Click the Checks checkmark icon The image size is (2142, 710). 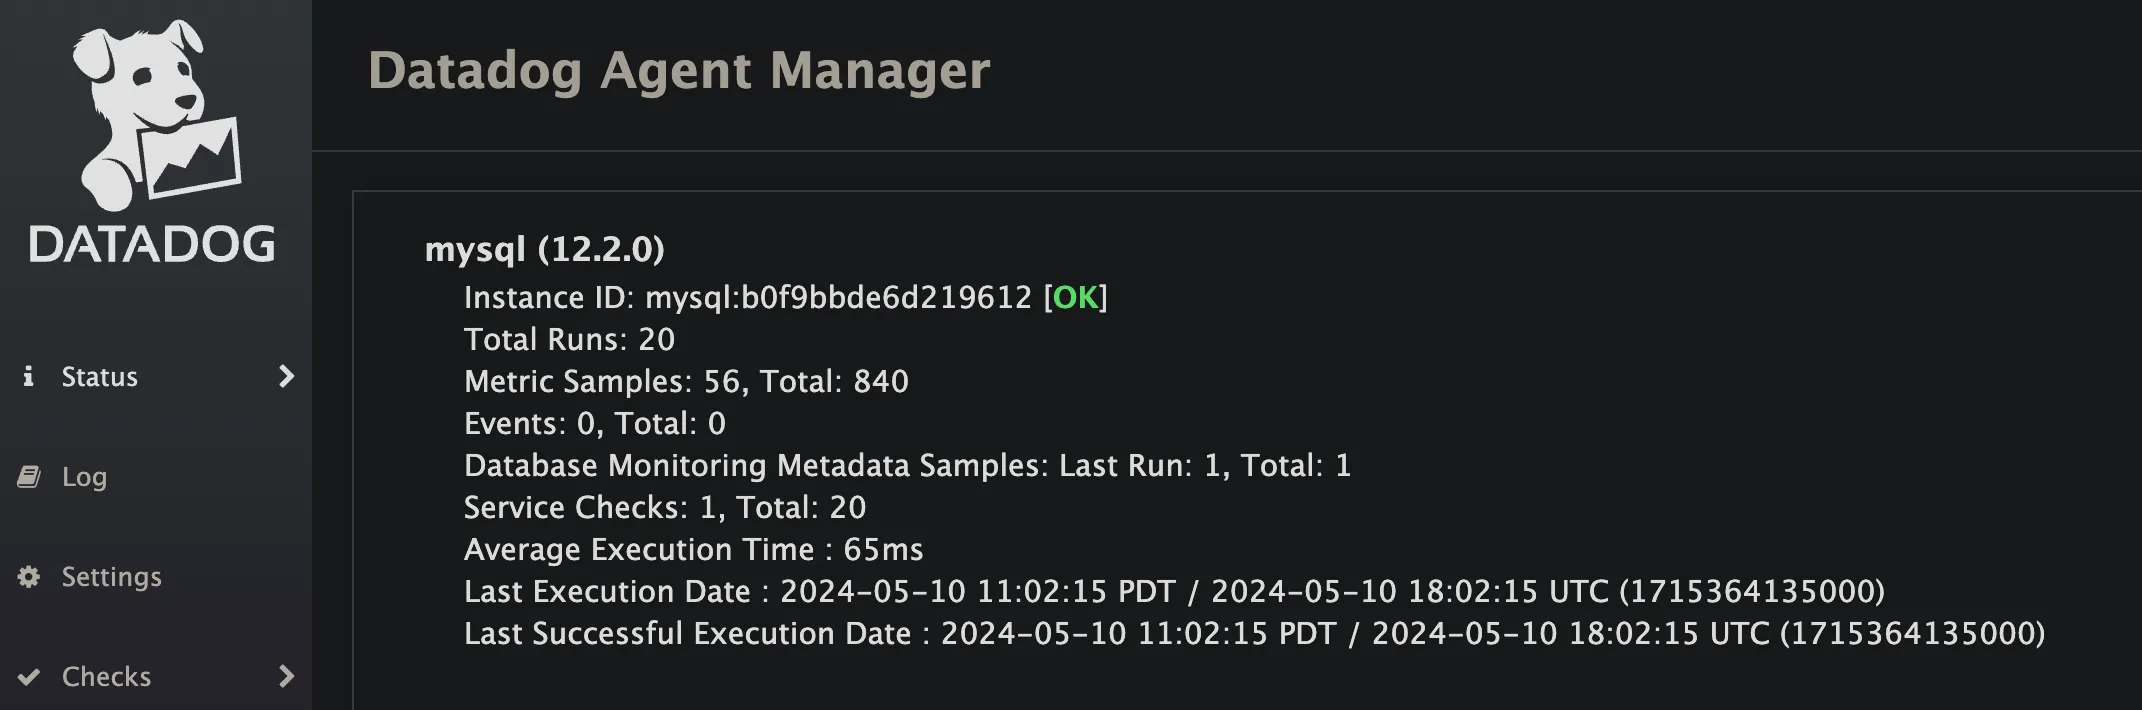[29, 677]
